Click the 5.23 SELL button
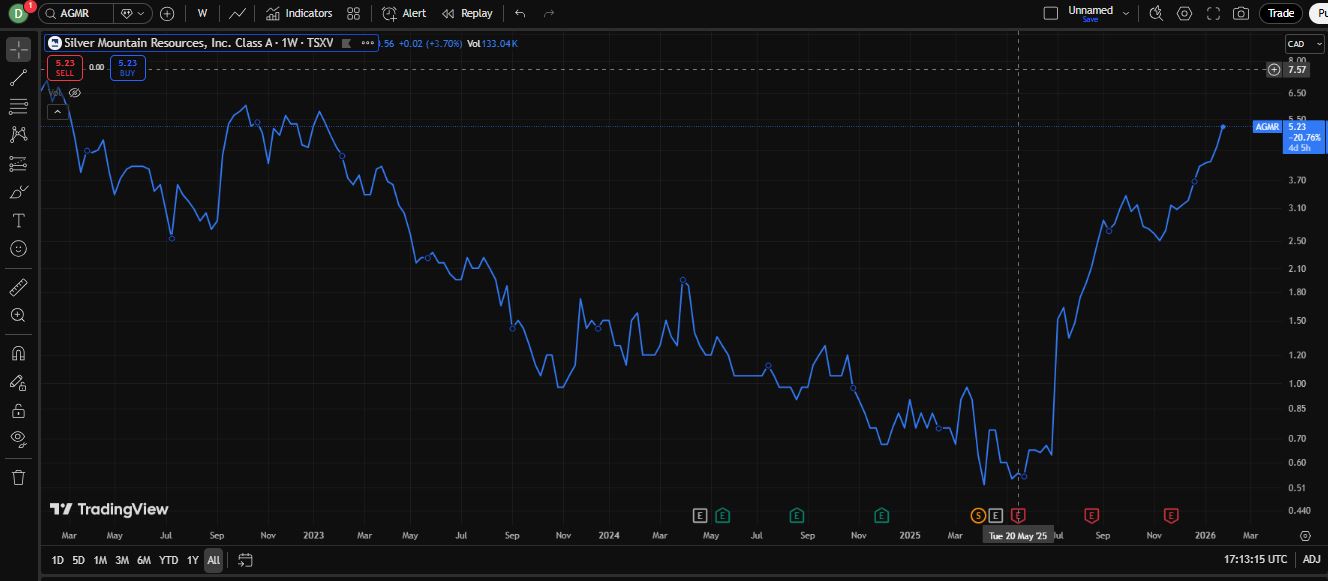Viewport: 1328px width, 581px height. (x=64, y=67)
